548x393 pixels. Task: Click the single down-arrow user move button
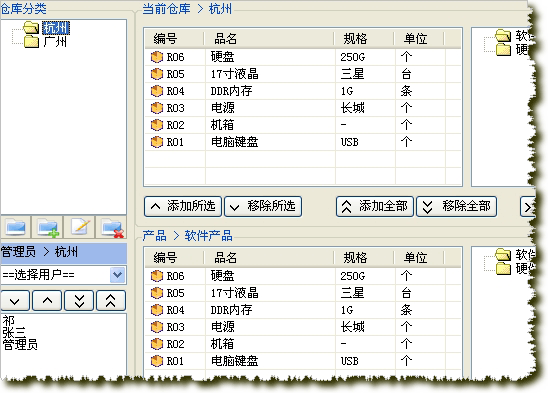(x=15, y=300)
